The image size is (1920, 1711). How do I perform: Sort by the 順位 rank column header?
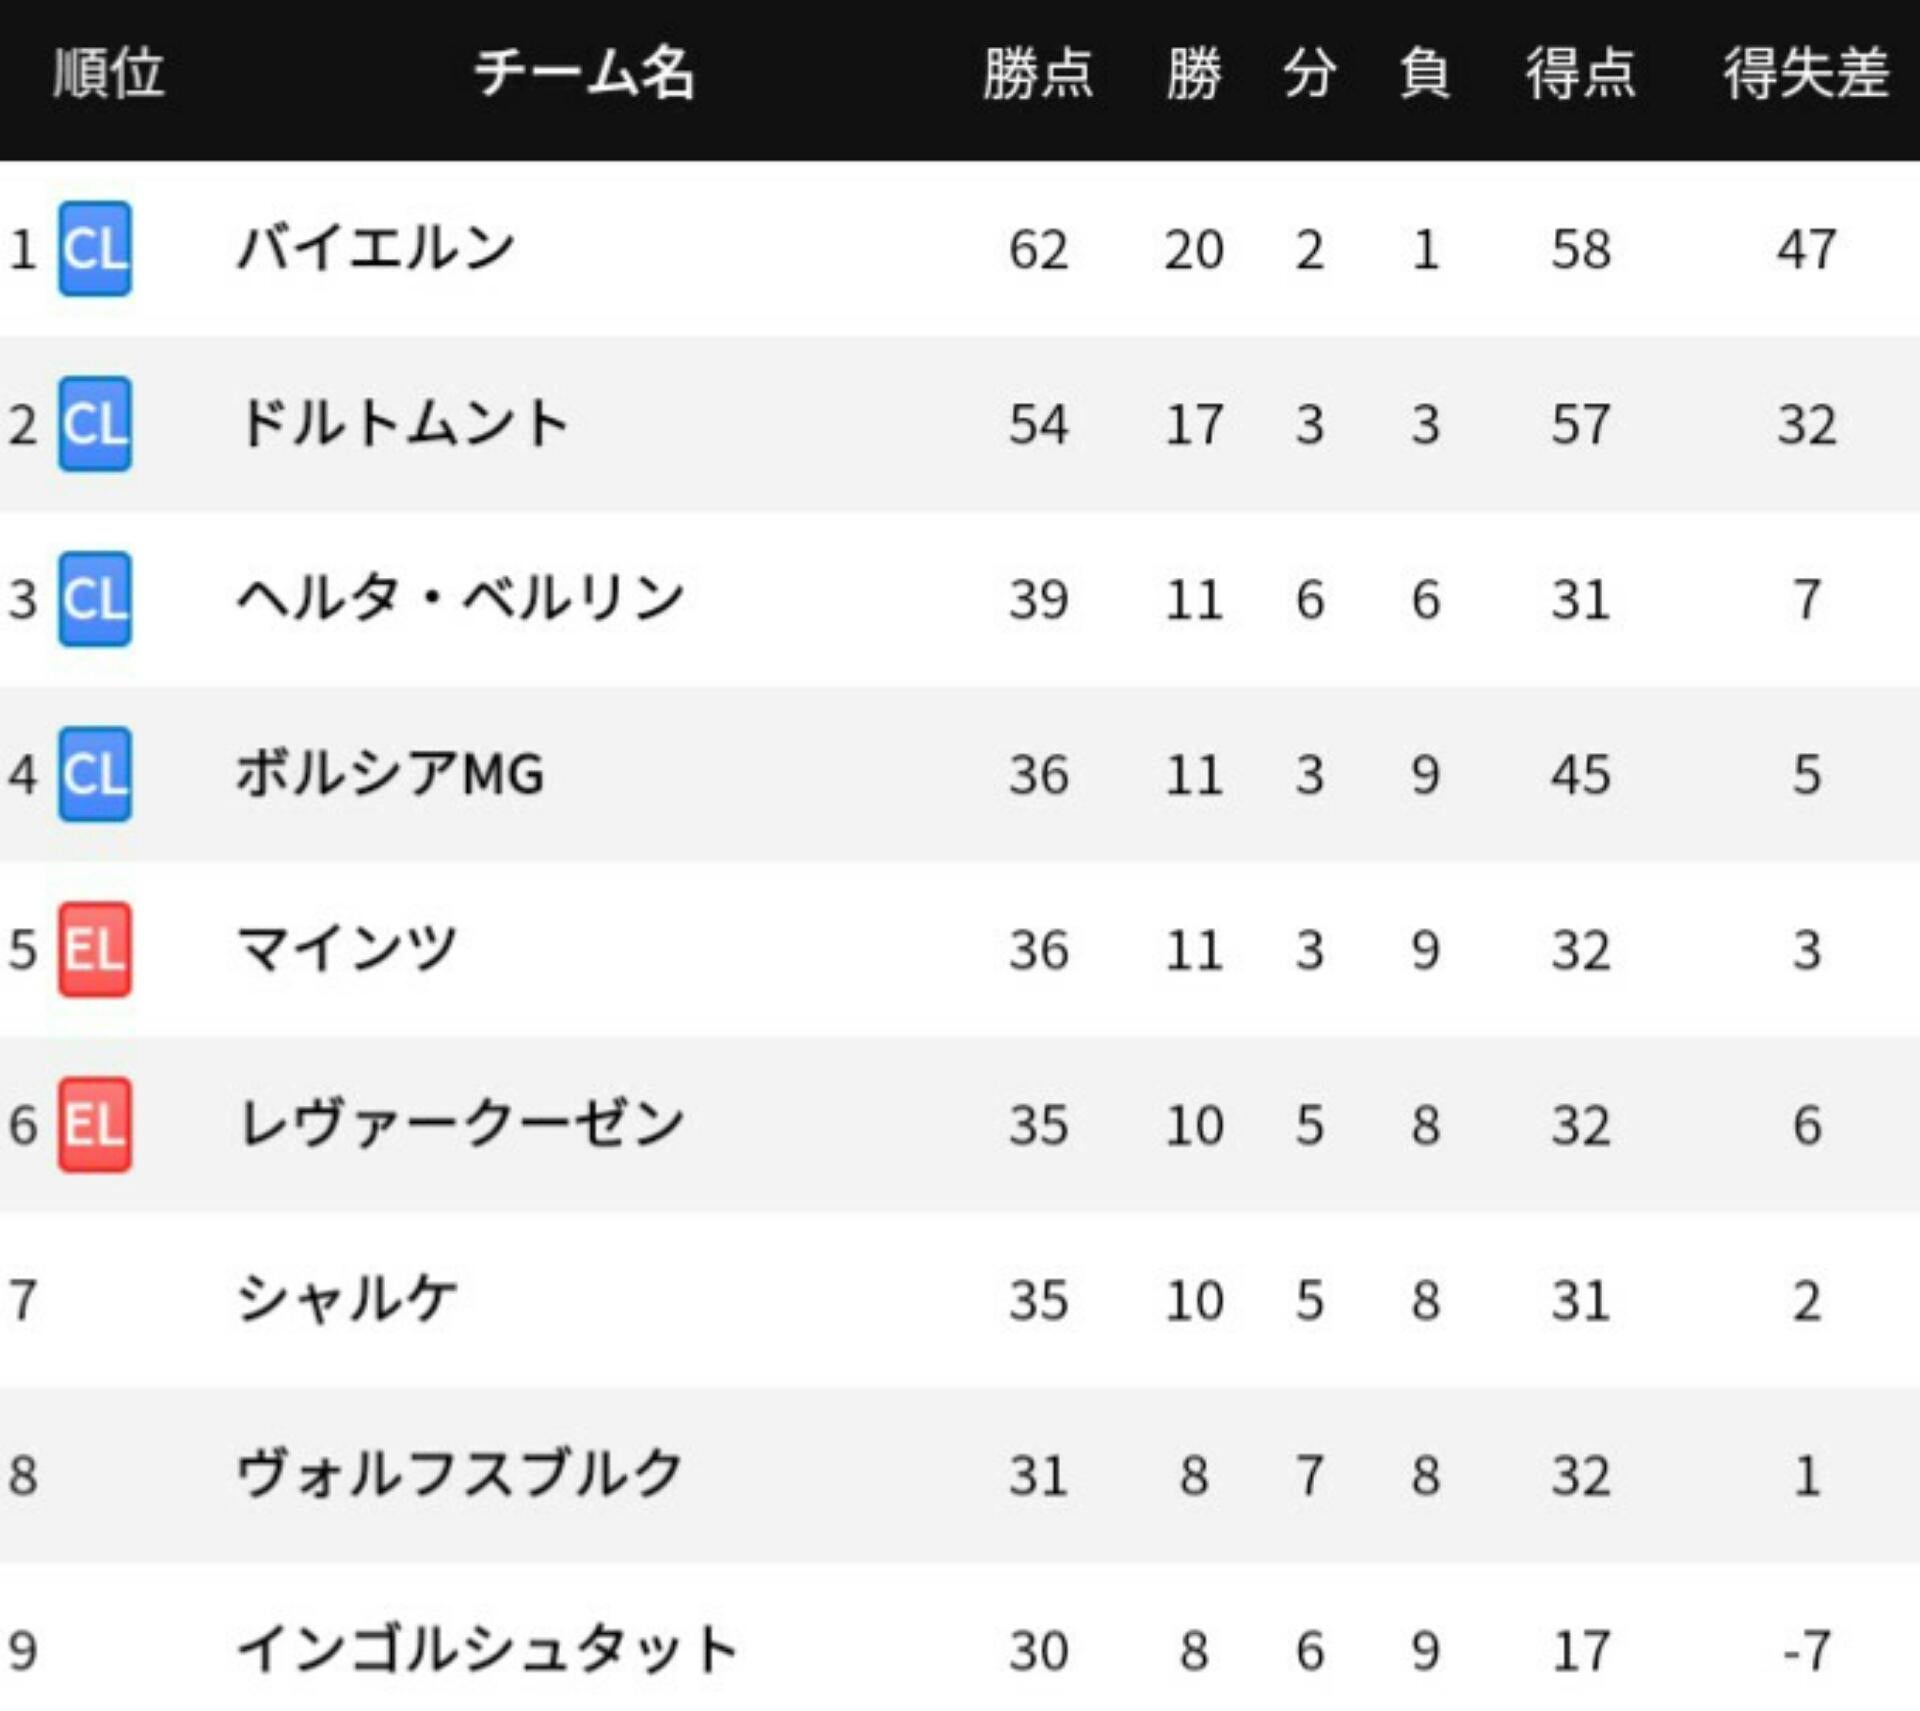(x=108, y=74)
